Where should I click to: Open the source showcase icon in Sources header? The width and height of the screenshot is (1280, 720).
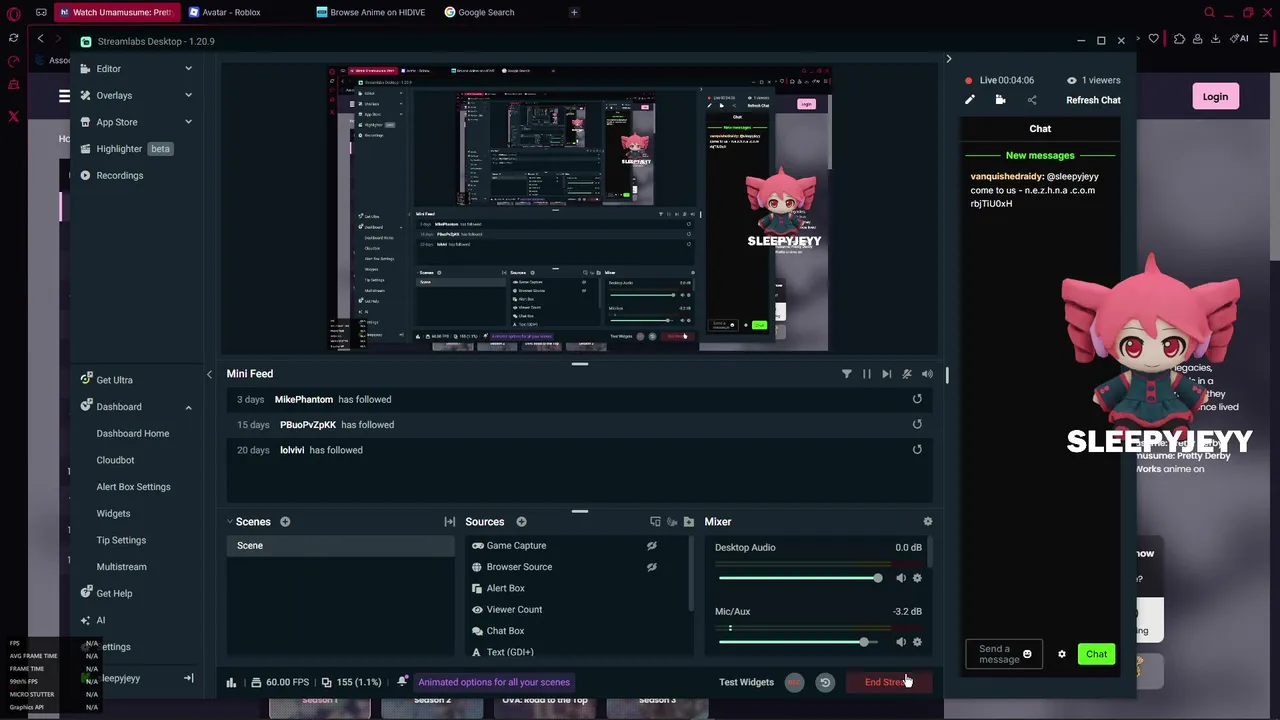click(655, 522)
